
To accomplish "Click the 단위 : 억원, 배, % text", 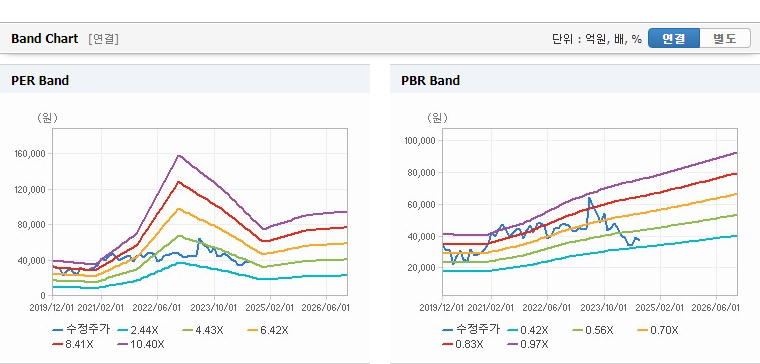I will [597, 39].
